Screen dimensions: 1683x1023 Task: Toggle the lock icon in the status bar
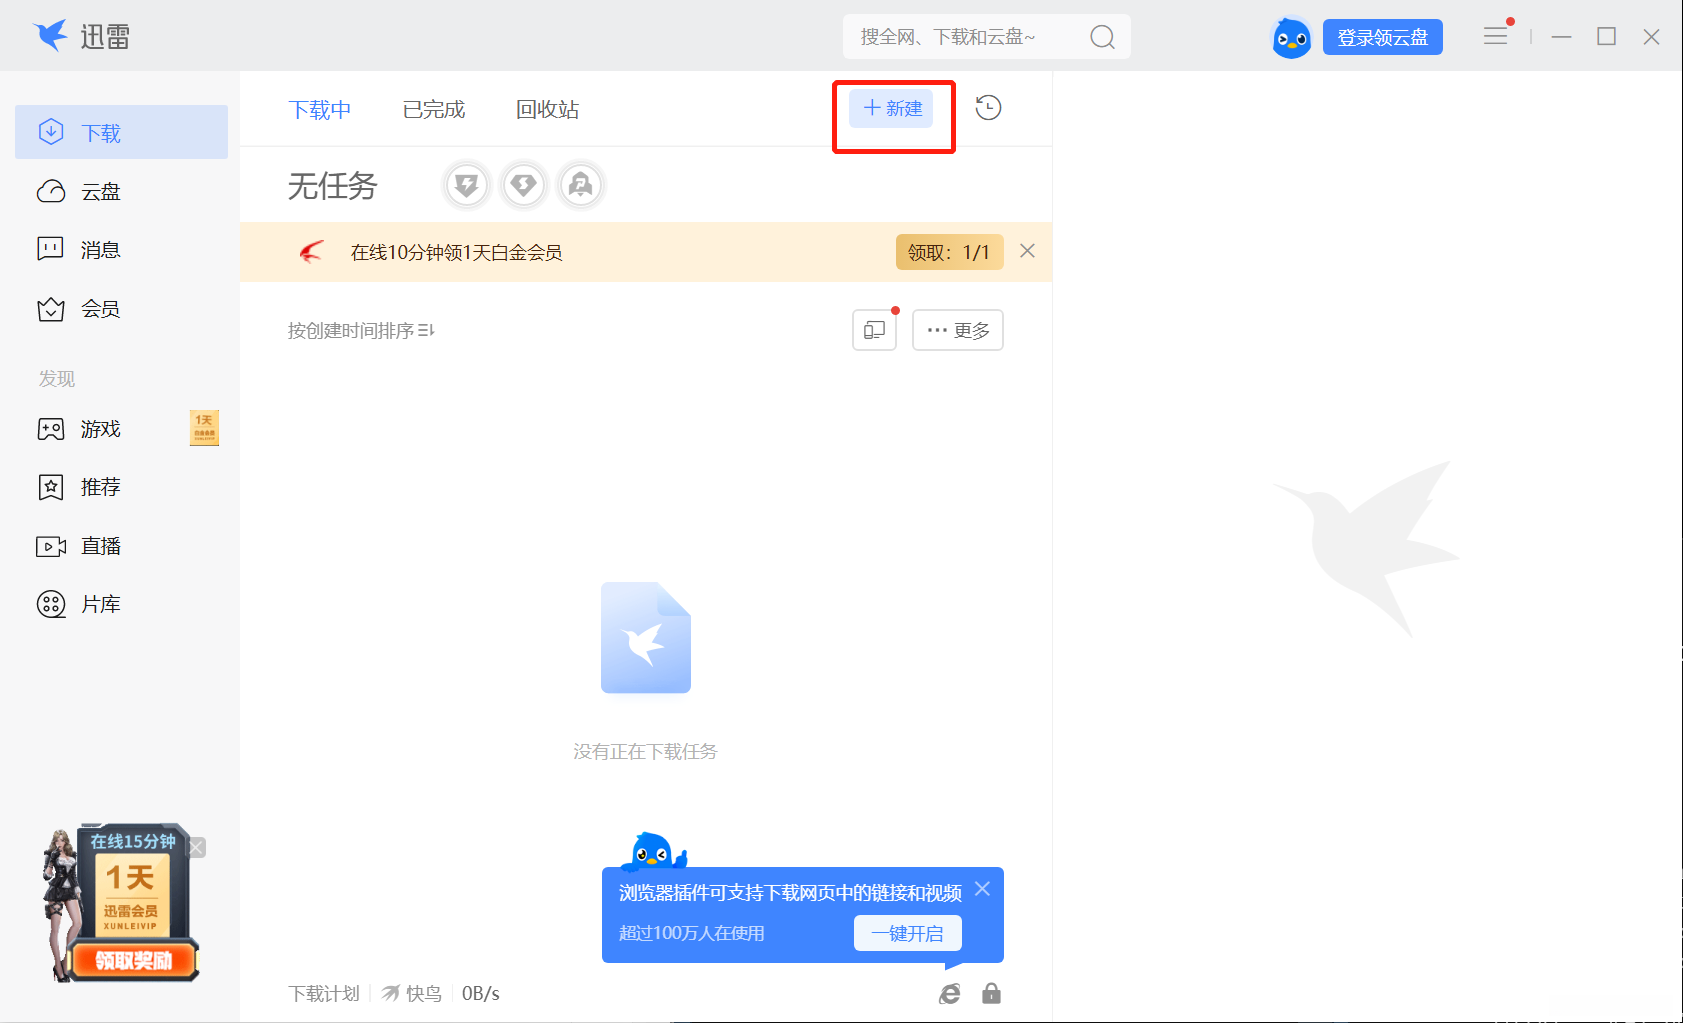pos(991,992)
